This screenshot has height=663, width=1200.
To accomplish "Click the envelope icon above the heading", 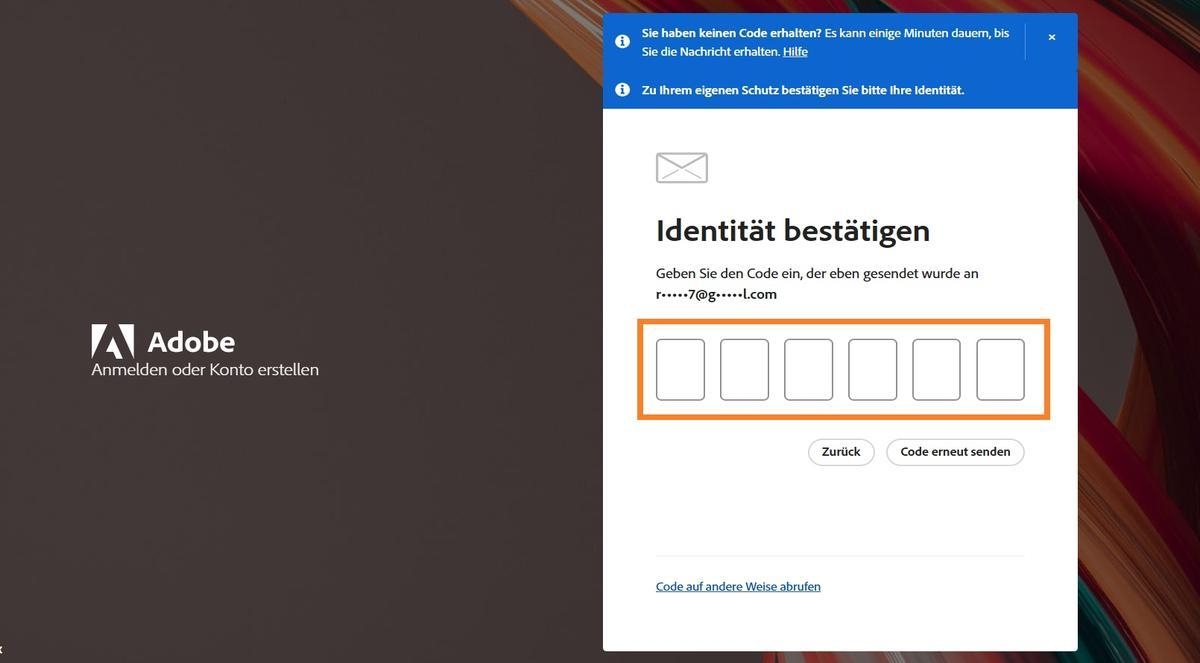I will [x=681, y=167].
